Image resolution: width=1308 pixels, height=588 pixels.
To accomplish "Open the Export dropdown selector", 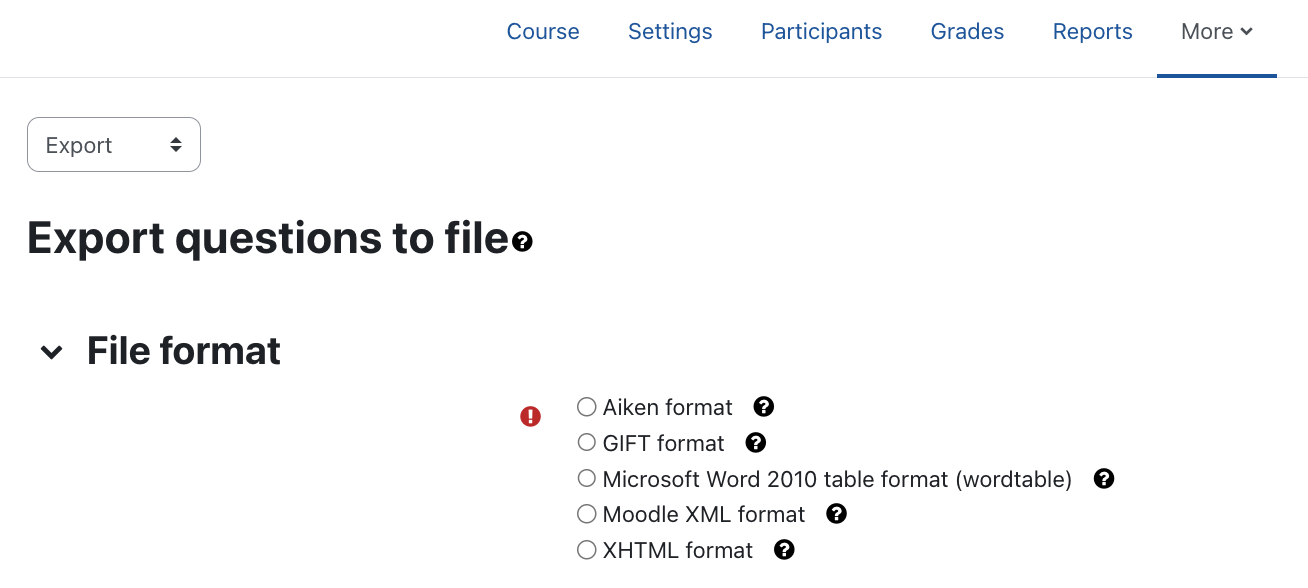I will tap(113, 144).
